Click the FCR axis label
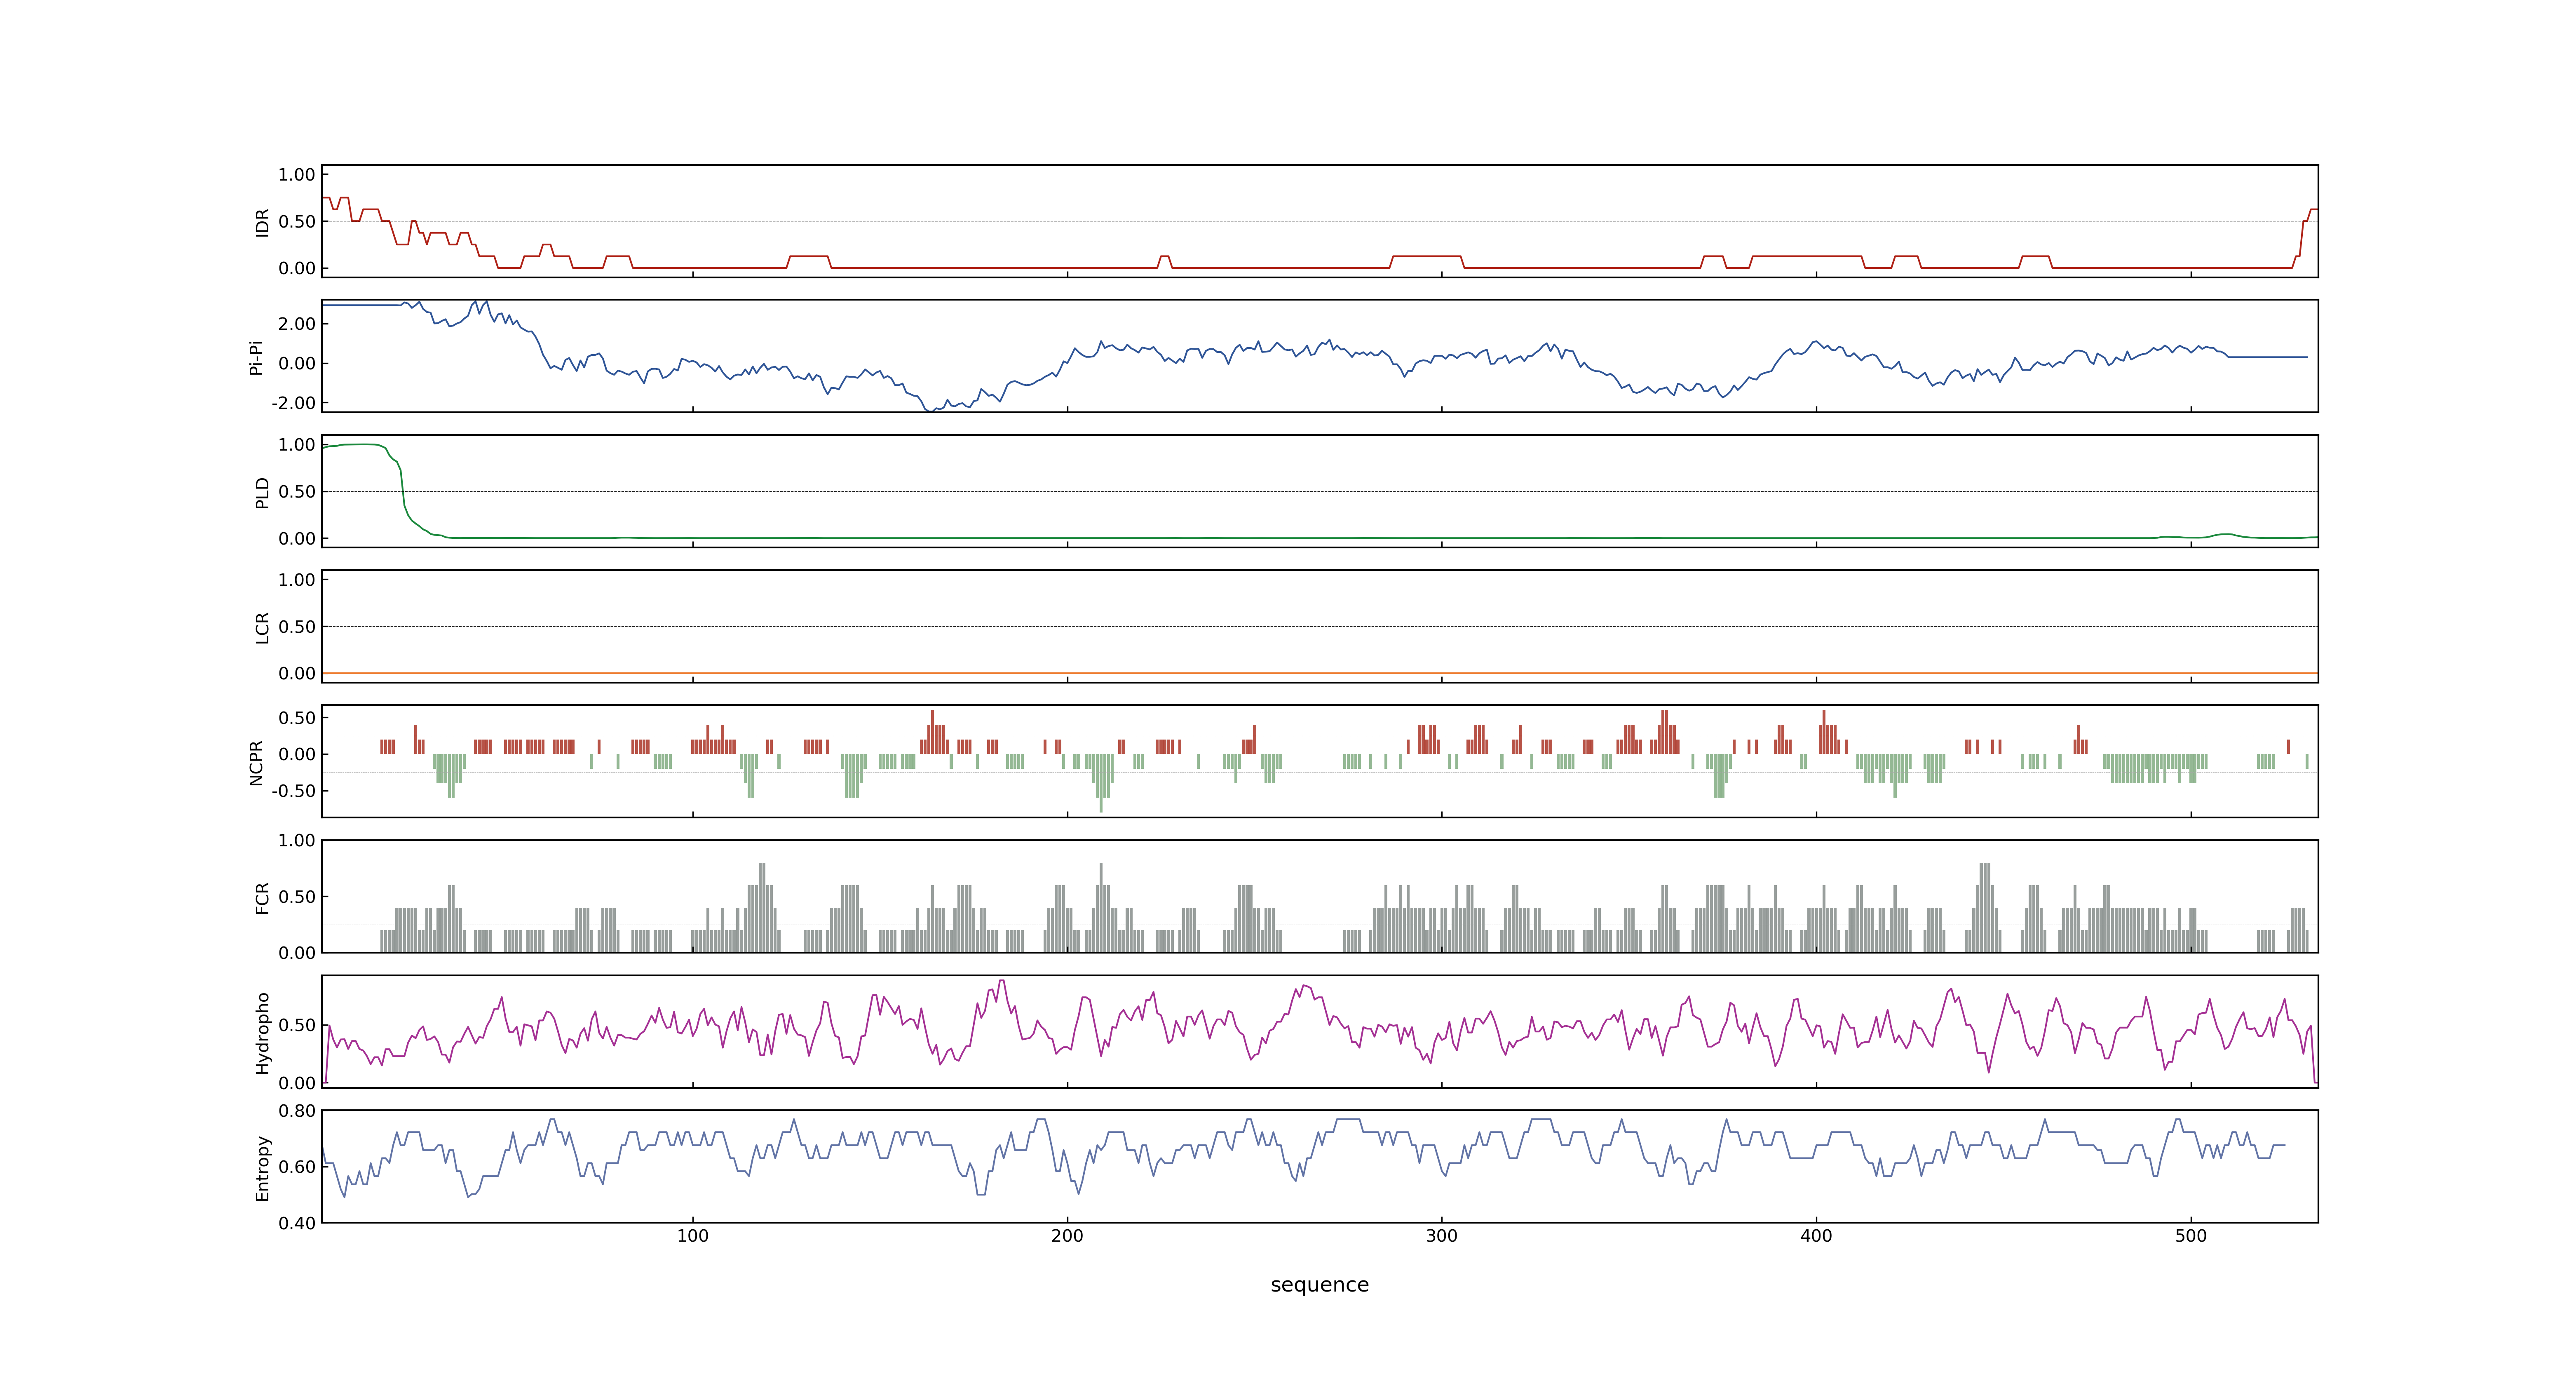 [262, 897]
